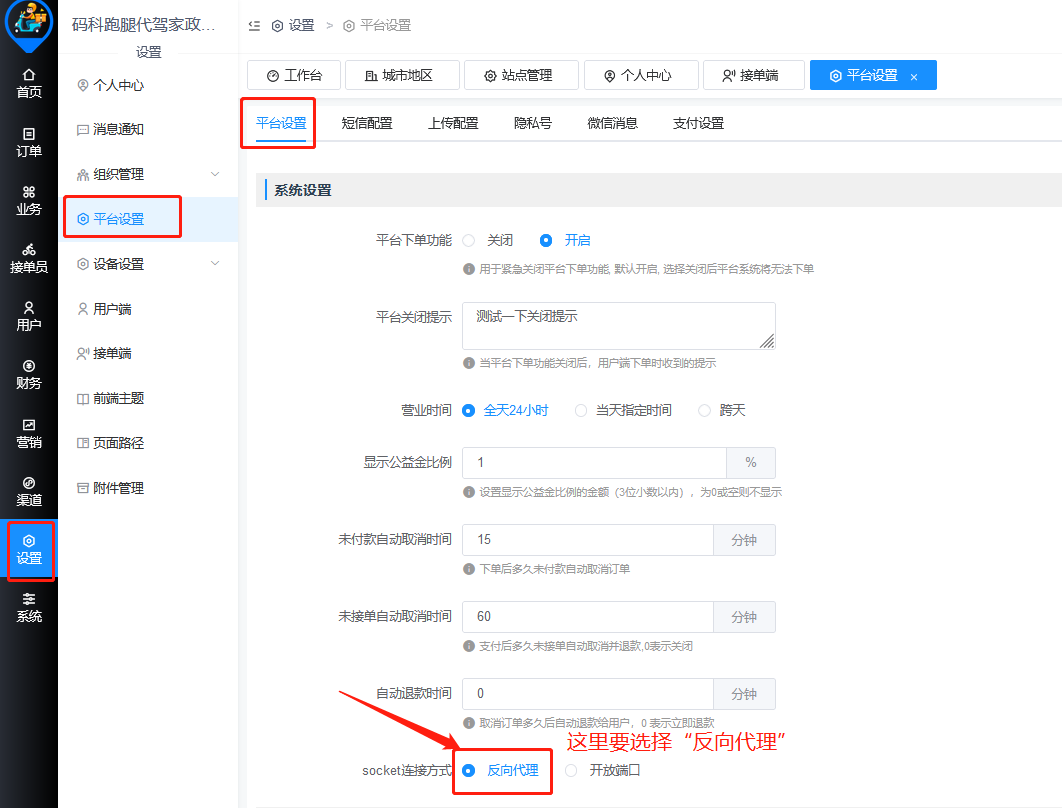Edit 未付款自动取消时间 field
1062x808 pixels.
[587, 540]
